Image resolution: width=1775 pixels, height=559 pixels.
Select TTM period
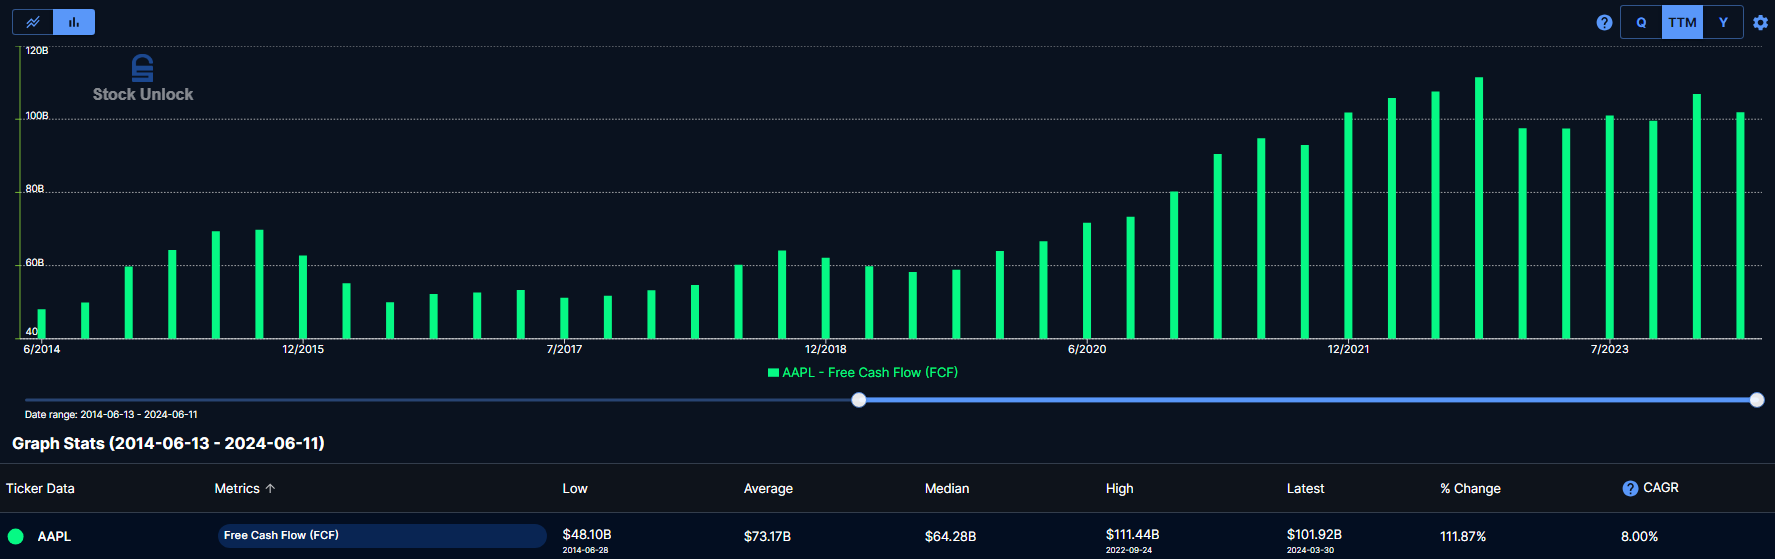pyautogui.click(x=1682, y=22)
